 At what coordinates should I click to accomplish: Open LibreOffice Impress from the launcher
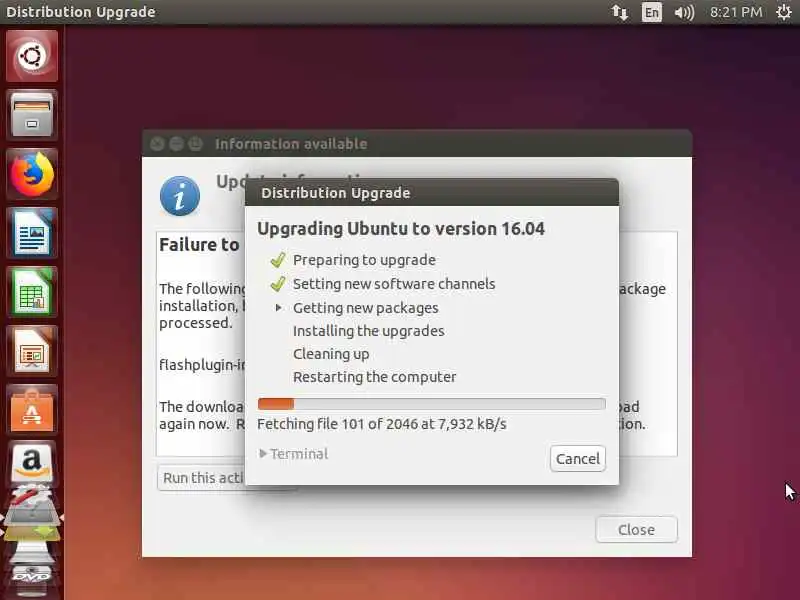point(32,352)
